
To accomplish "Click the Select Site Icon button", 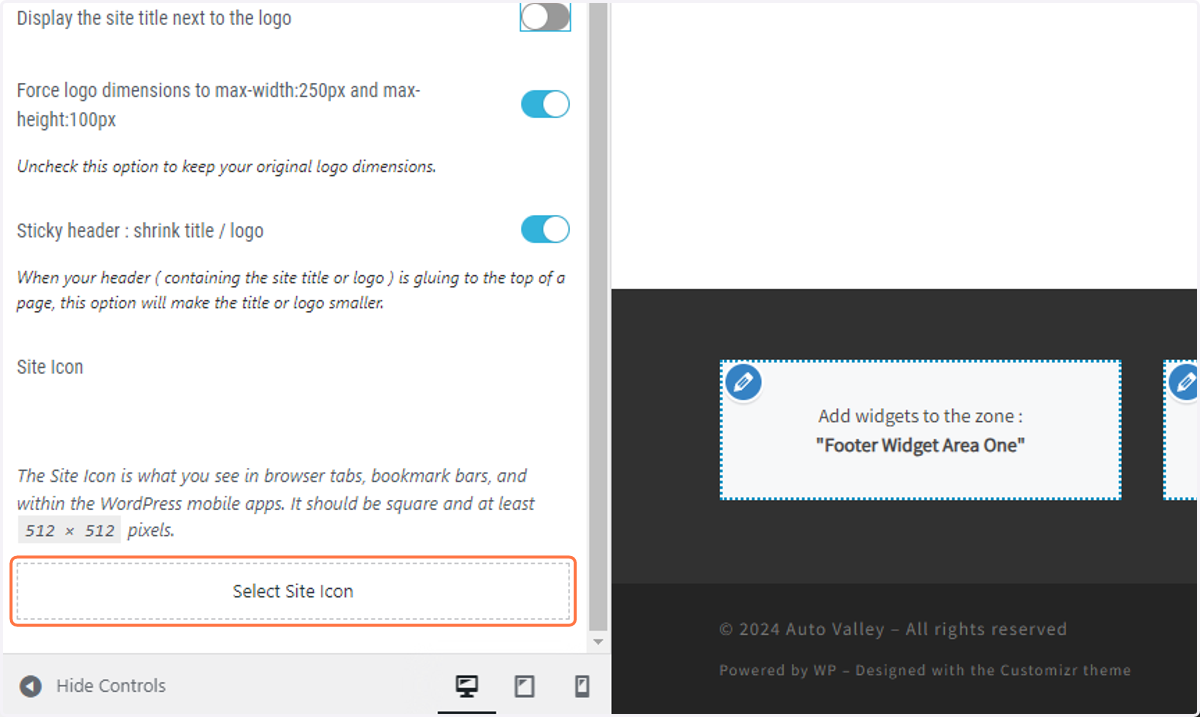I will pyautogui.click(x=293, y=591).
